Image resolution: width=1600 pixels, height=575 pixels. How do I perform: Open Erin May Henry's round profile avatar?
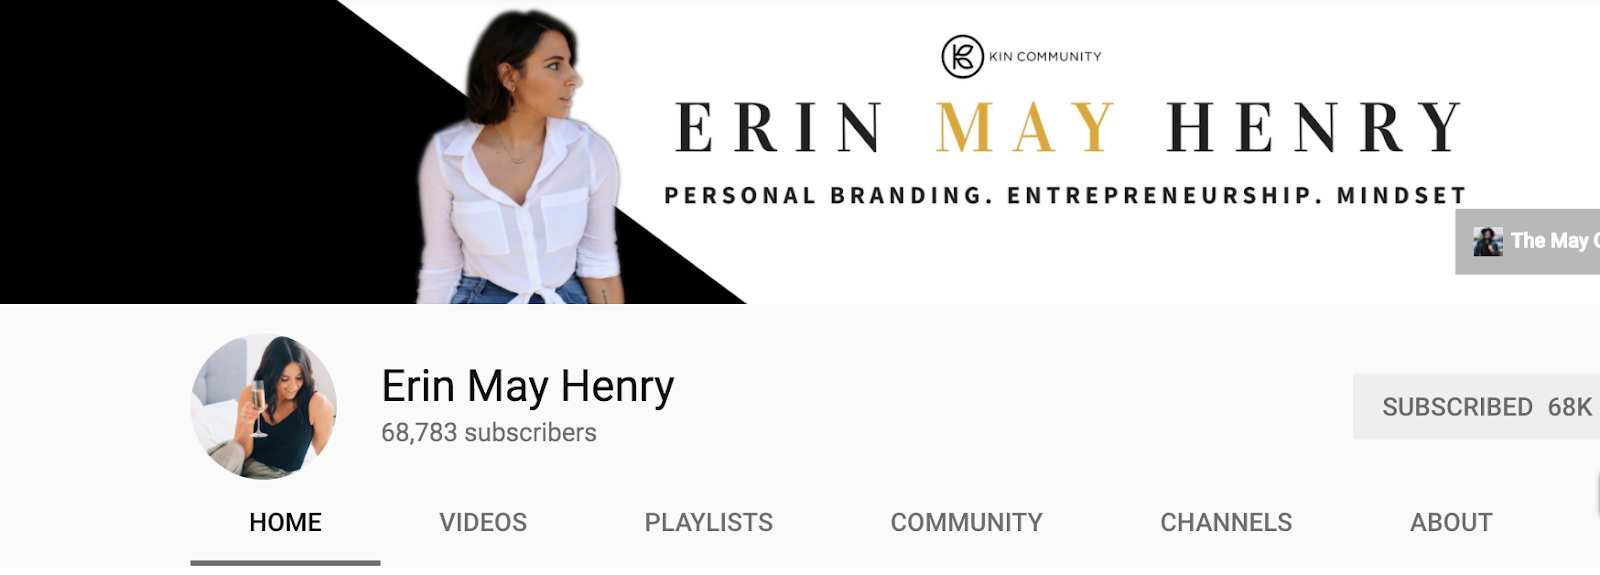[264, 407]
